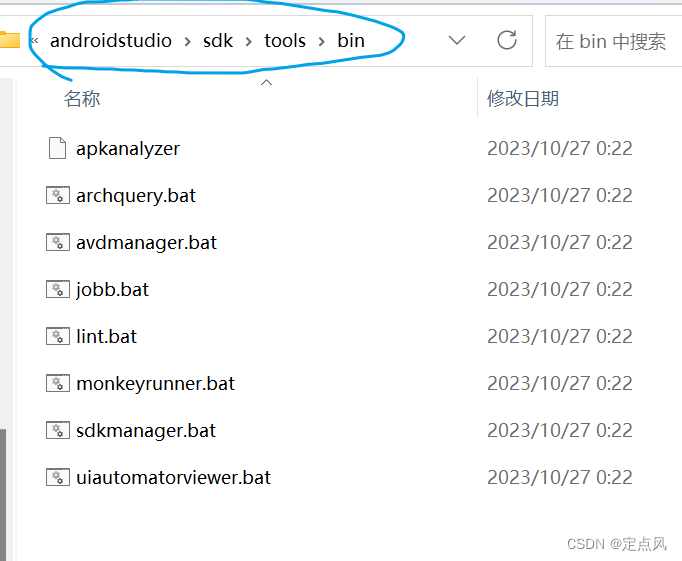Navigate to androidstudio in breadcrumb
This screenshot has width=682, height=561.
[x=111, y=40]
